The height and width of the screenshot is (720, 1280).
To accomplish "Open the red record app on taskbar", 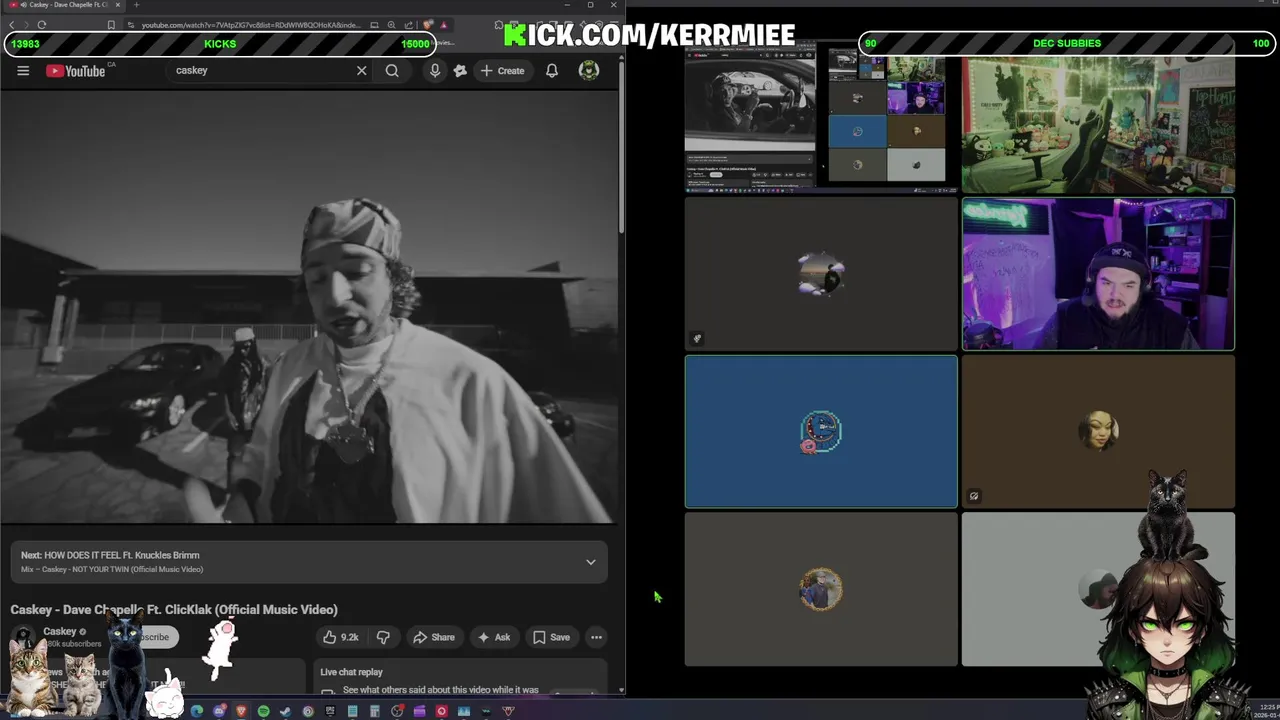I will tap(441, 711).
